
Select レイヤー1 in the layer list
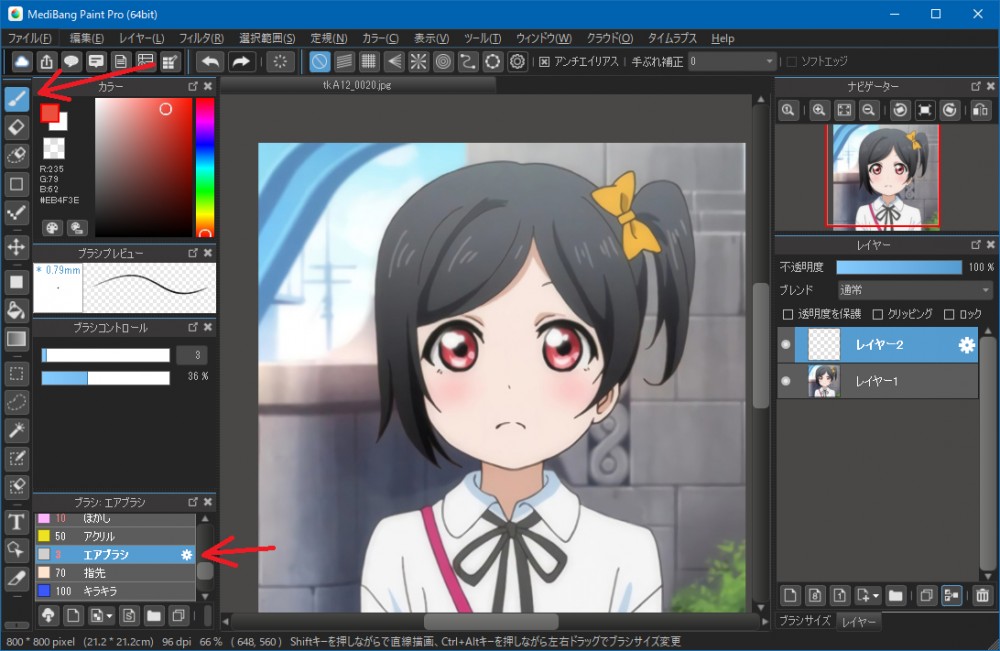(x=877, y=381)
